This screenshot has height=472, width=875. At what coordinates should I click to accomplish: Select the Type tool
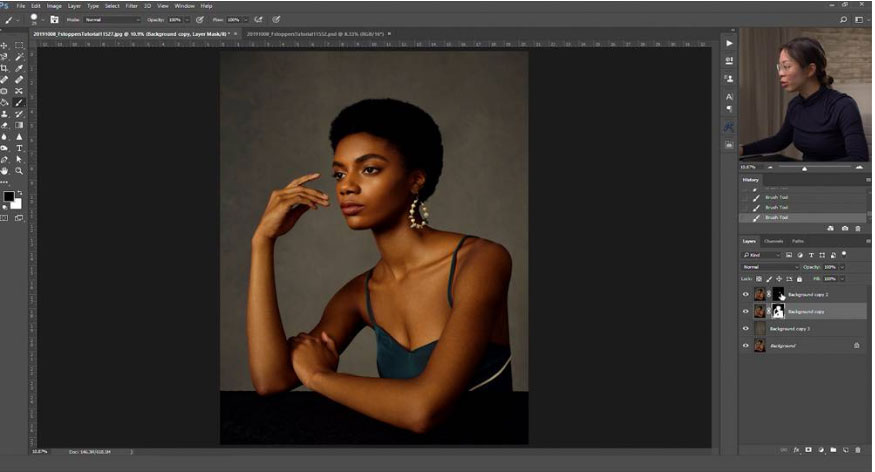click(x=19, y=148)
